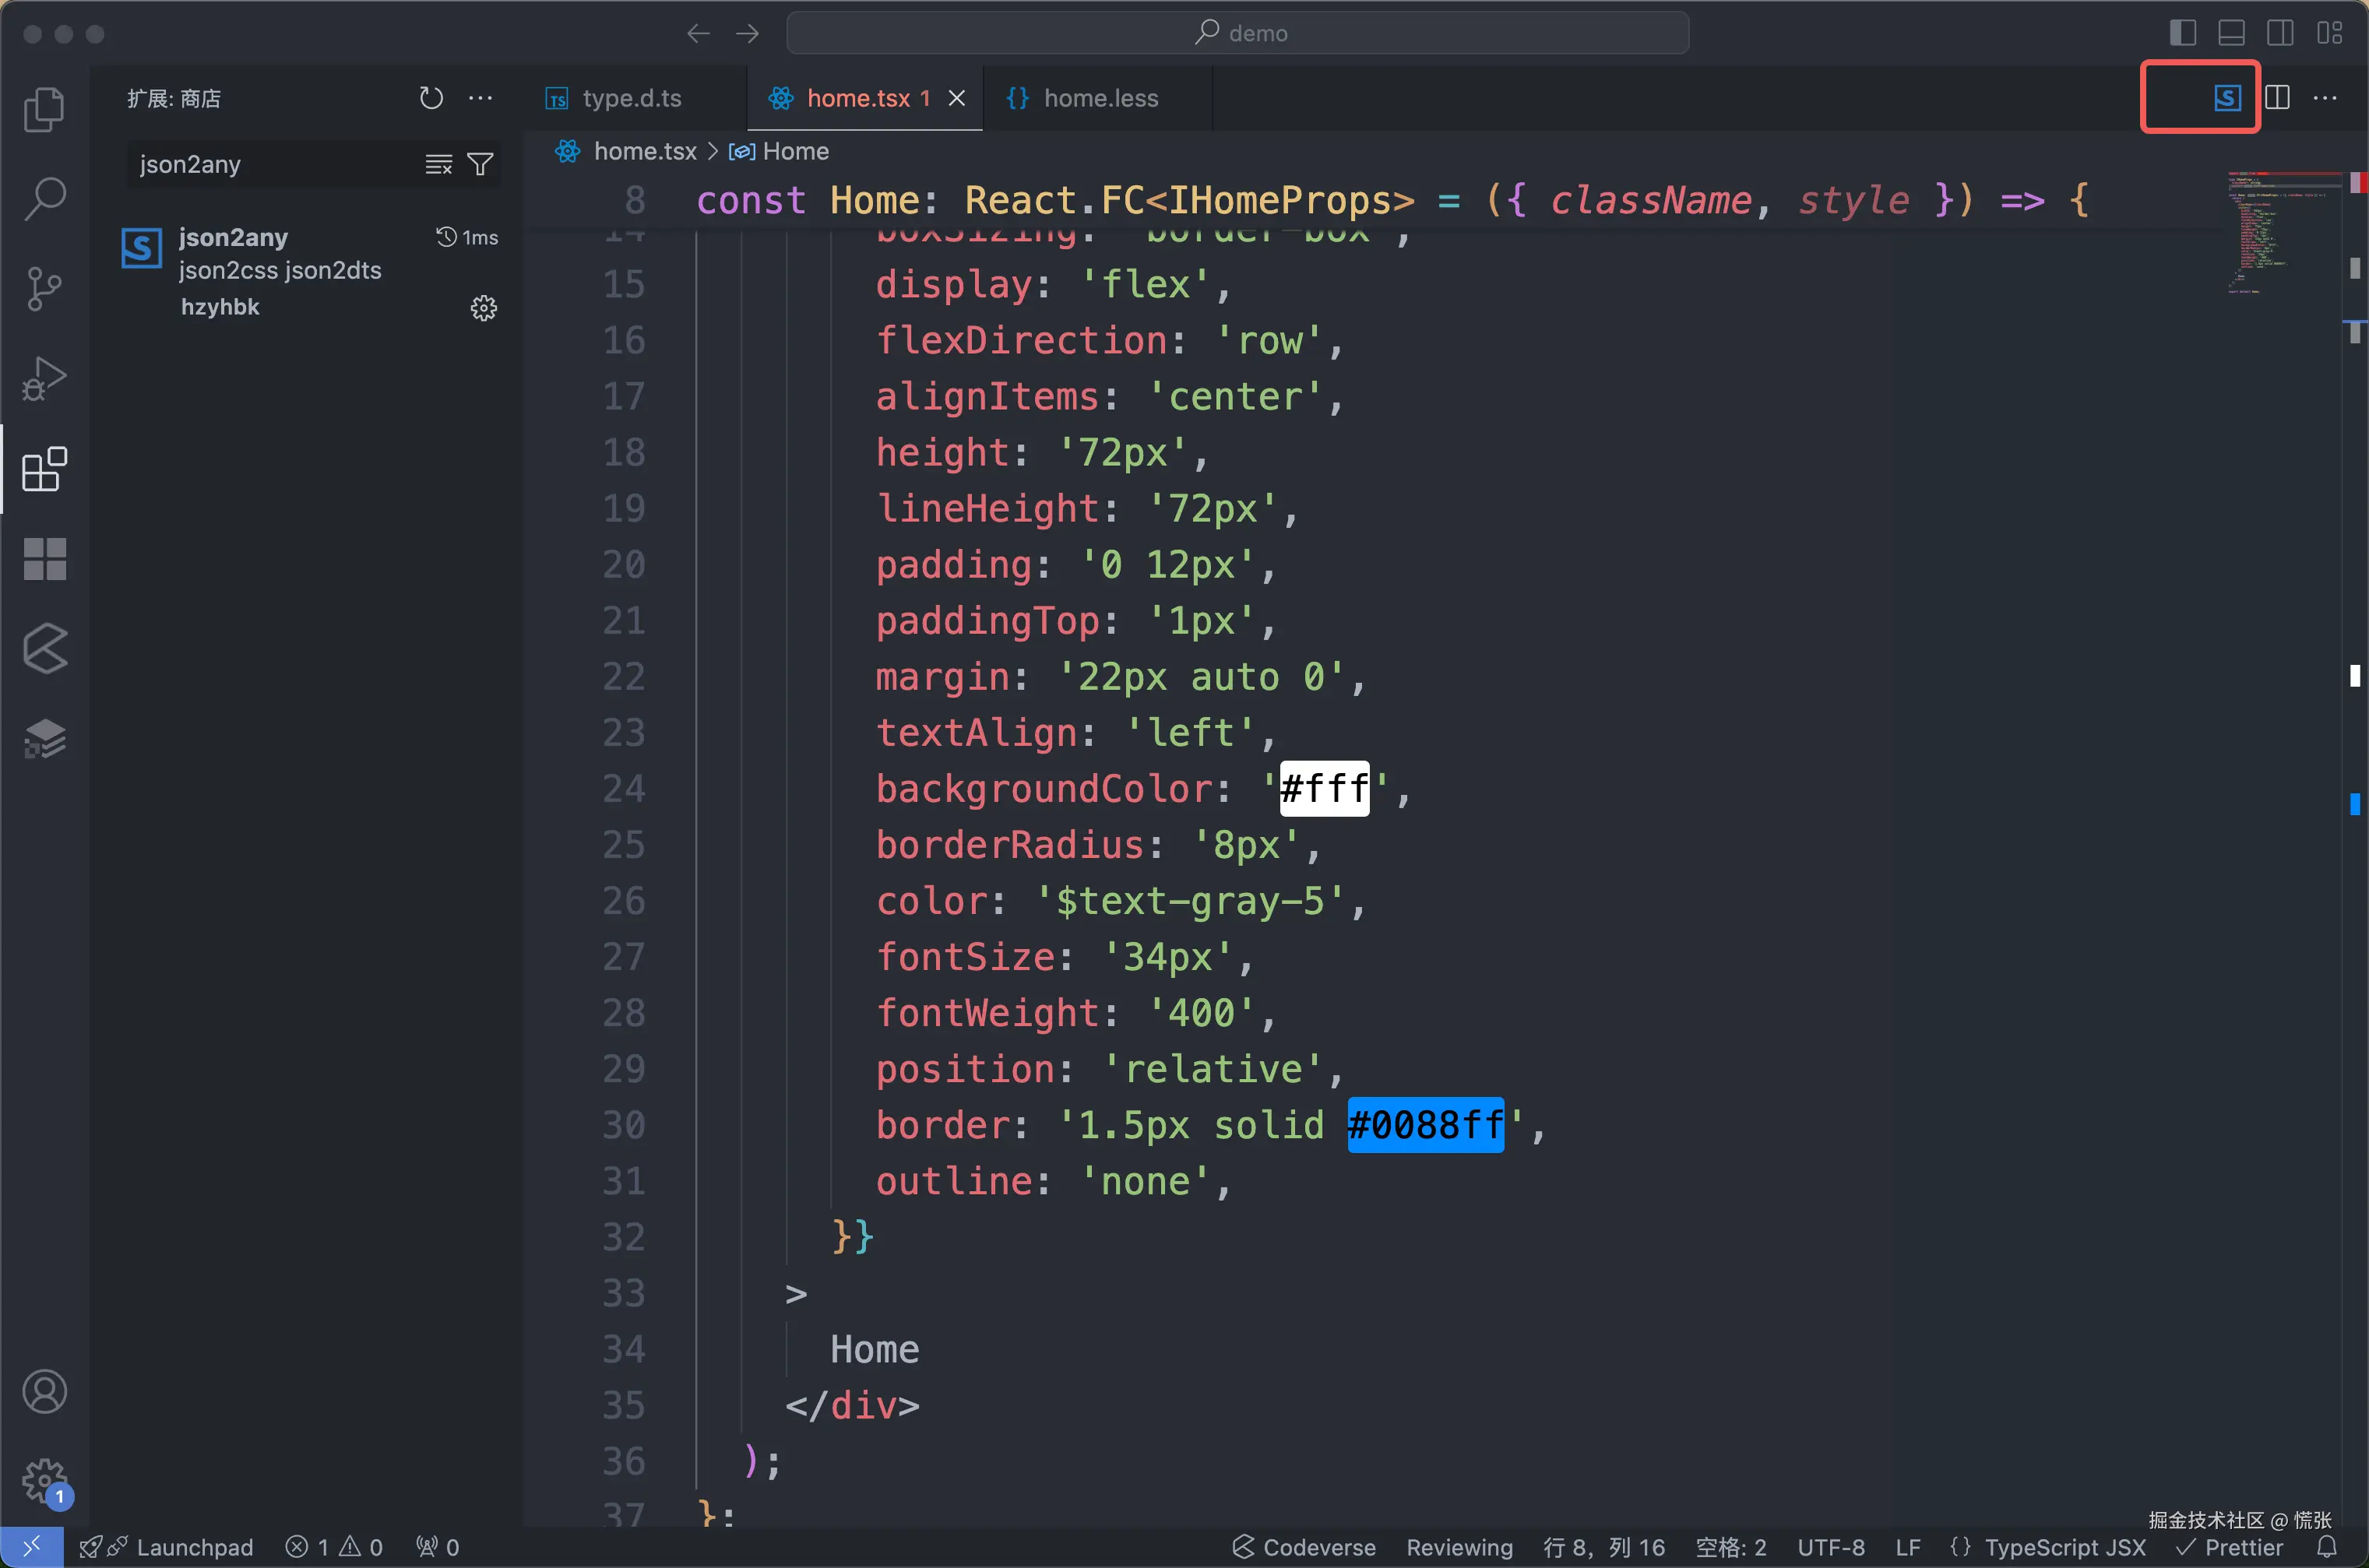
Task: Click the #0088ff color highlight
Action: coord(1425,1125)
